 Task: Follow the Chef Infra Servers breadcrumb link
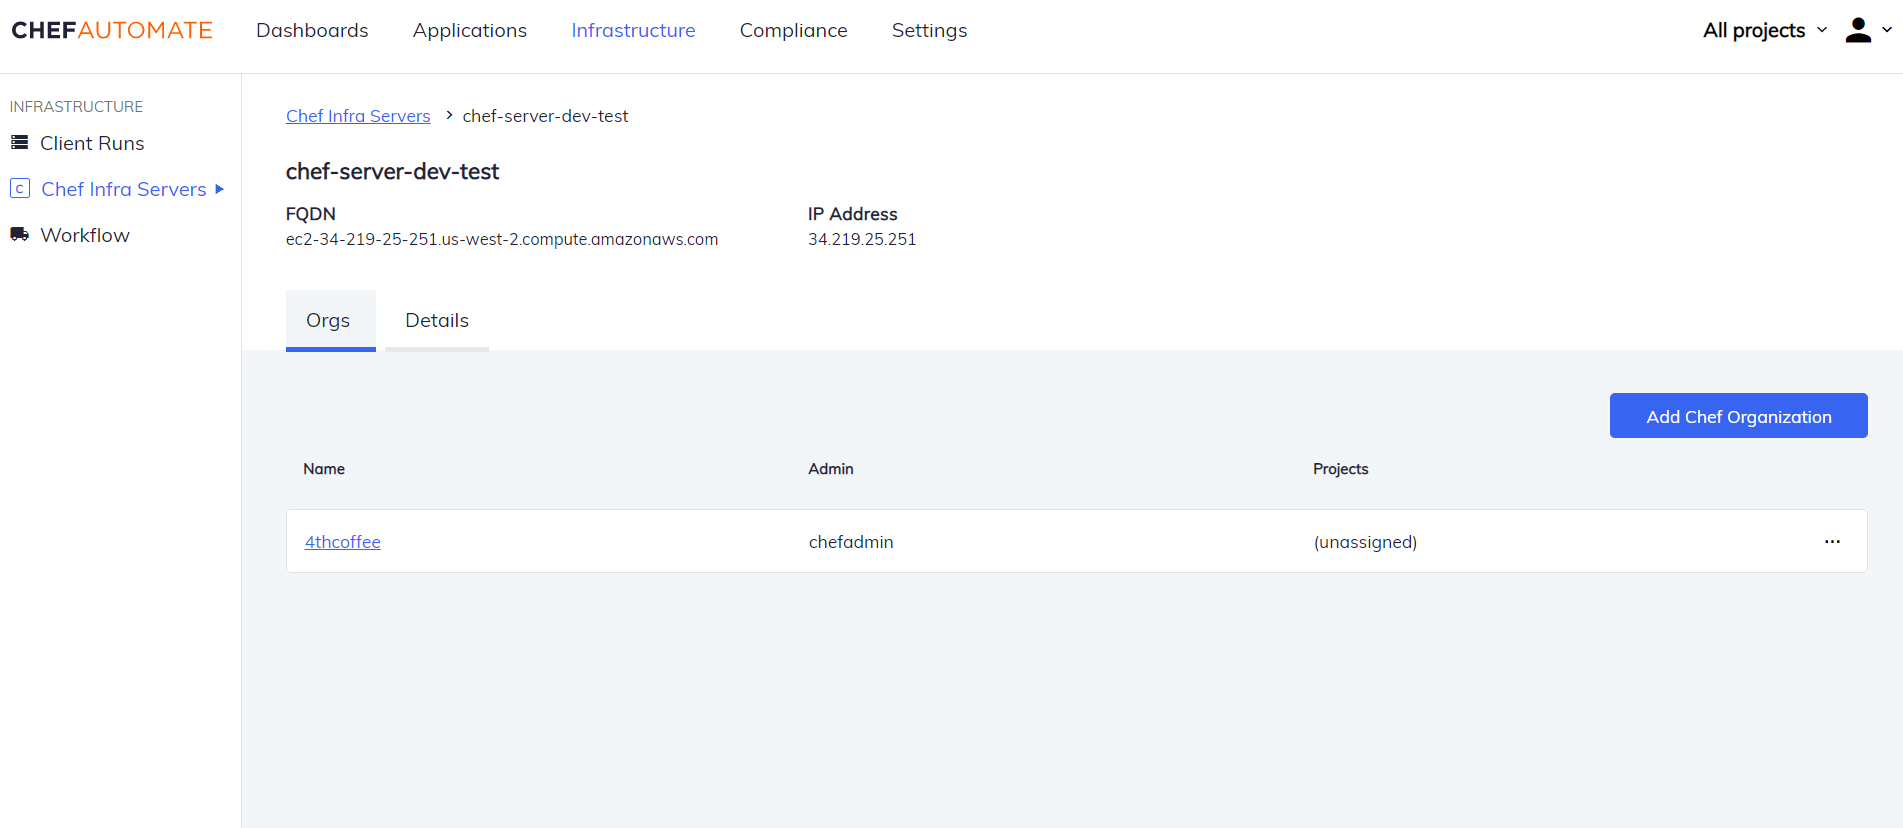[x=358, y=116]
